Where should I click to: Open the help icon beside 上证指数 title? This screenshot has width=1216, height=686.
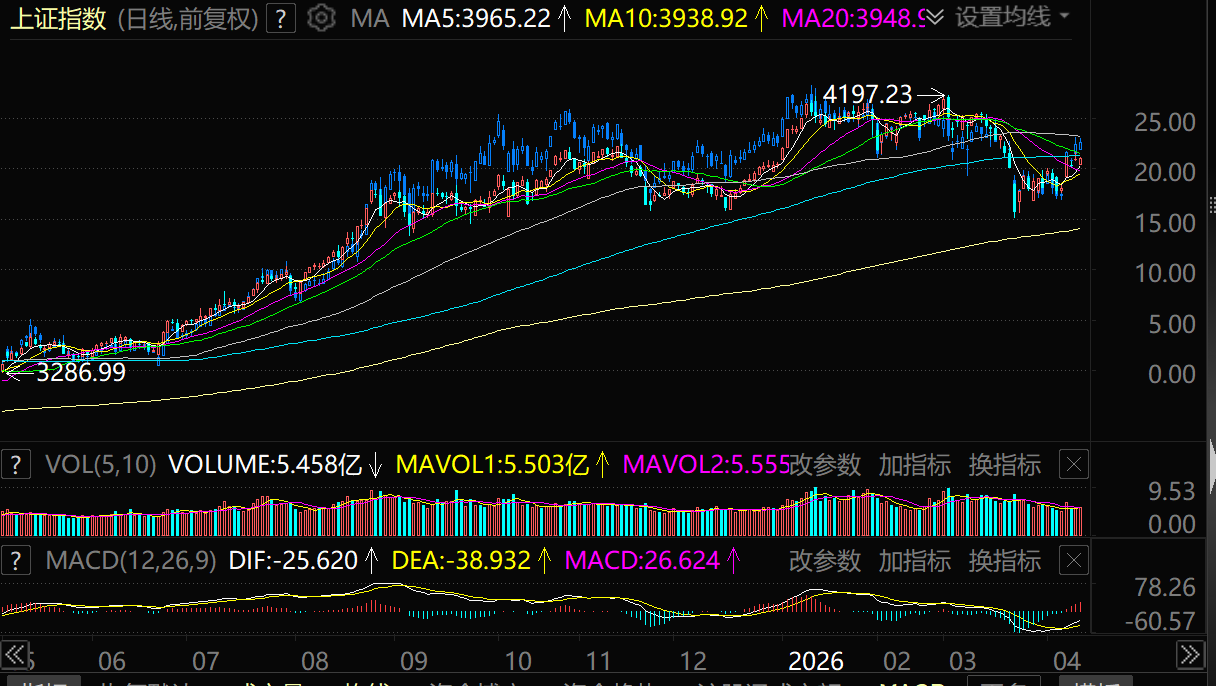point(283,18)
